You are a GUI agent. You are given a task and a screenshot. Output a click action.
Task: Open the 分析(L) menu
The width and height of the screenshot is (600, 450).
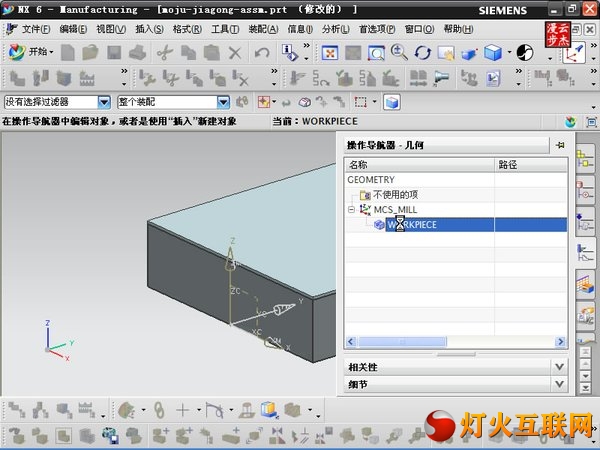click(336, 29)
